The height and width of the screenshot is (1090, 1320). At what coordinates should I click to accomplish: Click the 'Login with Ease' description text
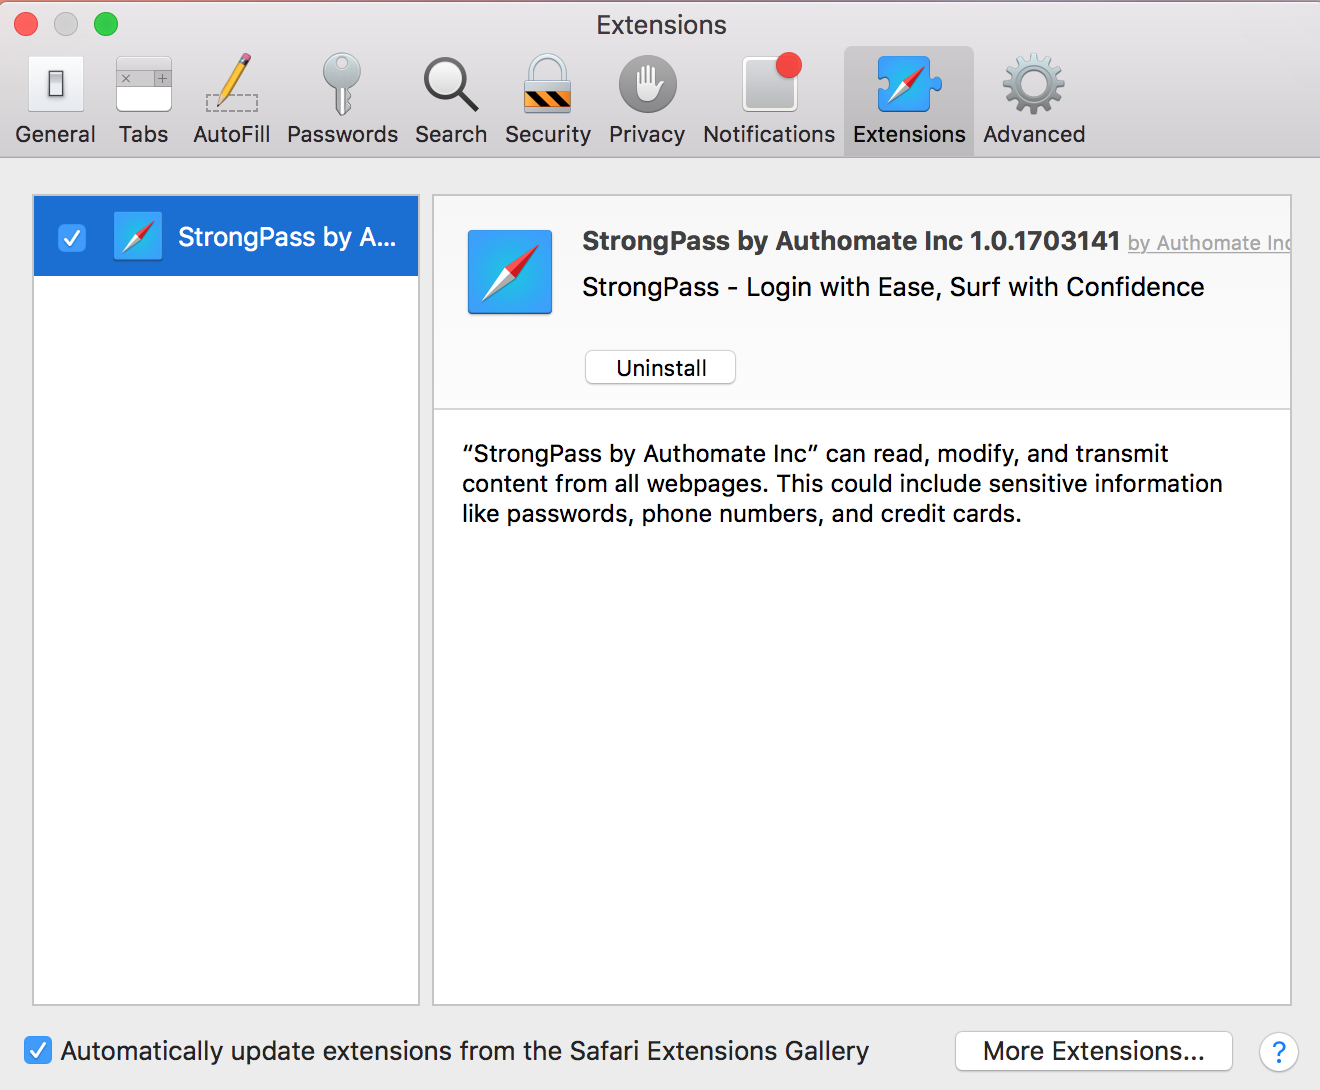coord(893,287)
